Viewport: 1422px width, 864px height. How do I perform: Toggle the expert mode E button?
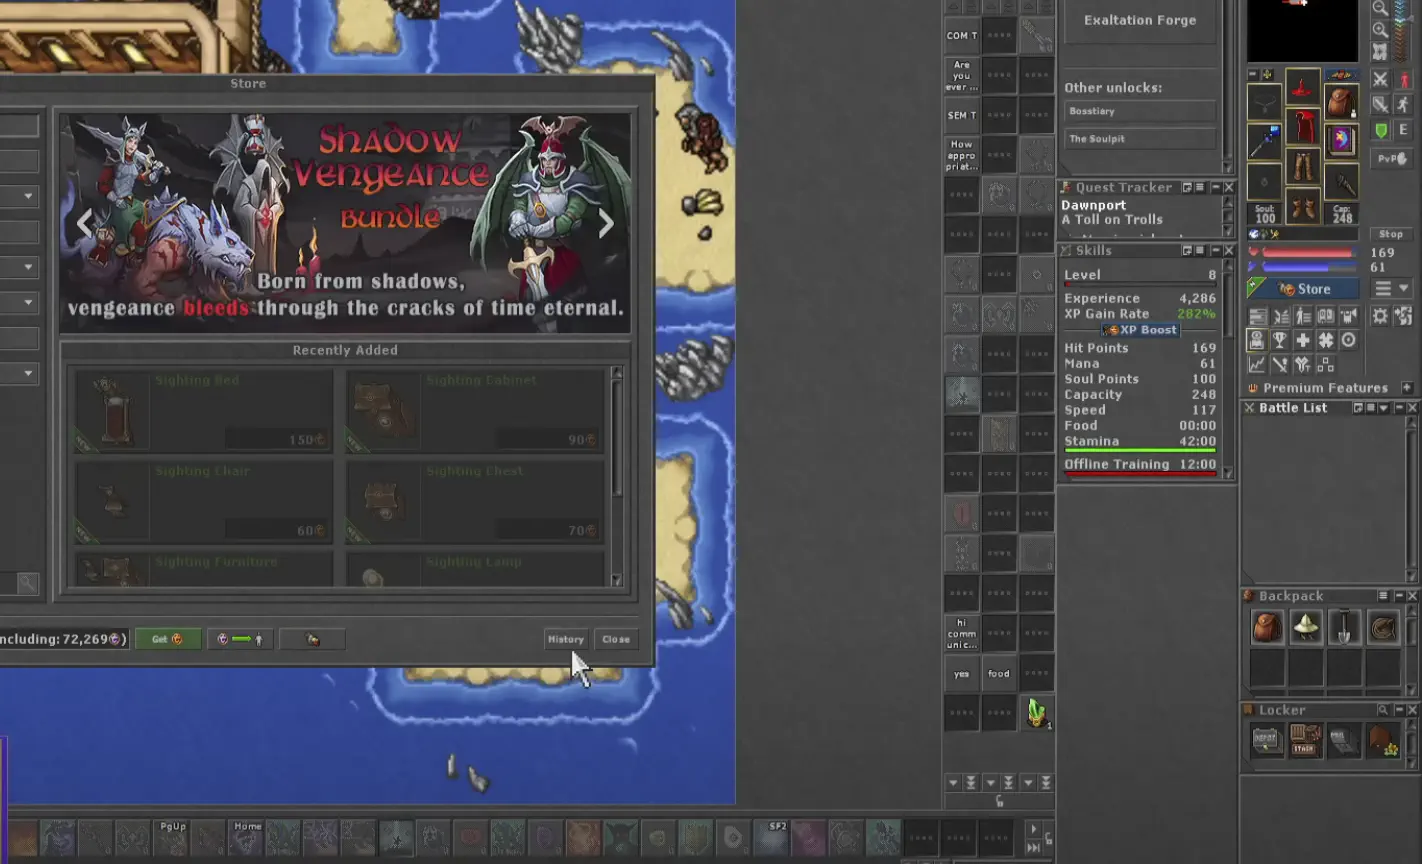(x=1404, y=129)
